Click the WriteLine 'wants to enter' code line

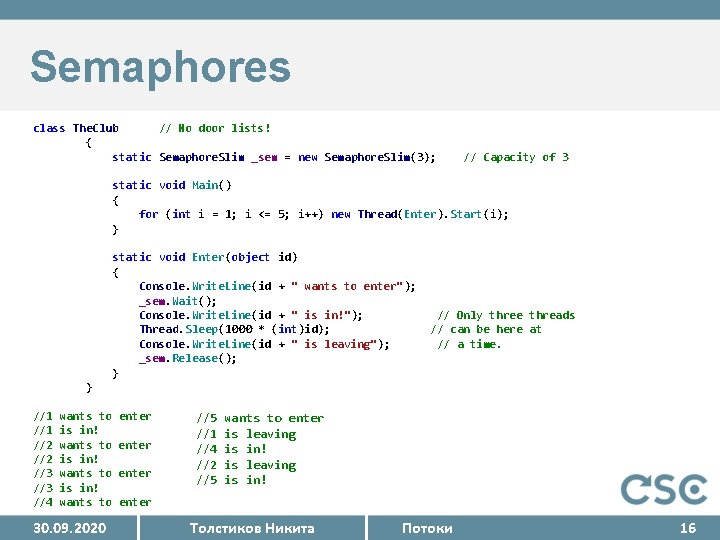(x=277, y=287)
